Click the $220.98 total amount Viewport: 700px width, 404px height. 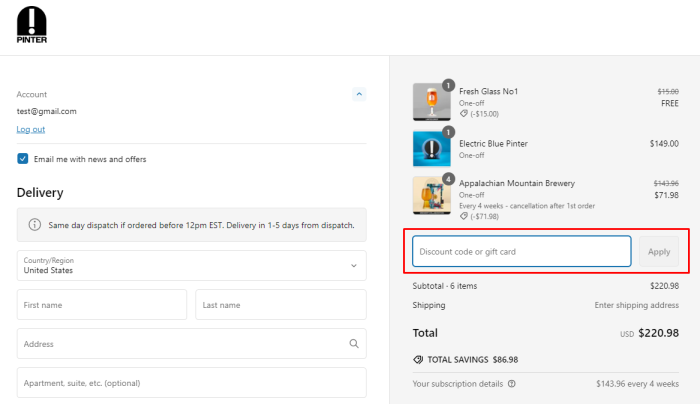(x=658, y=333)
